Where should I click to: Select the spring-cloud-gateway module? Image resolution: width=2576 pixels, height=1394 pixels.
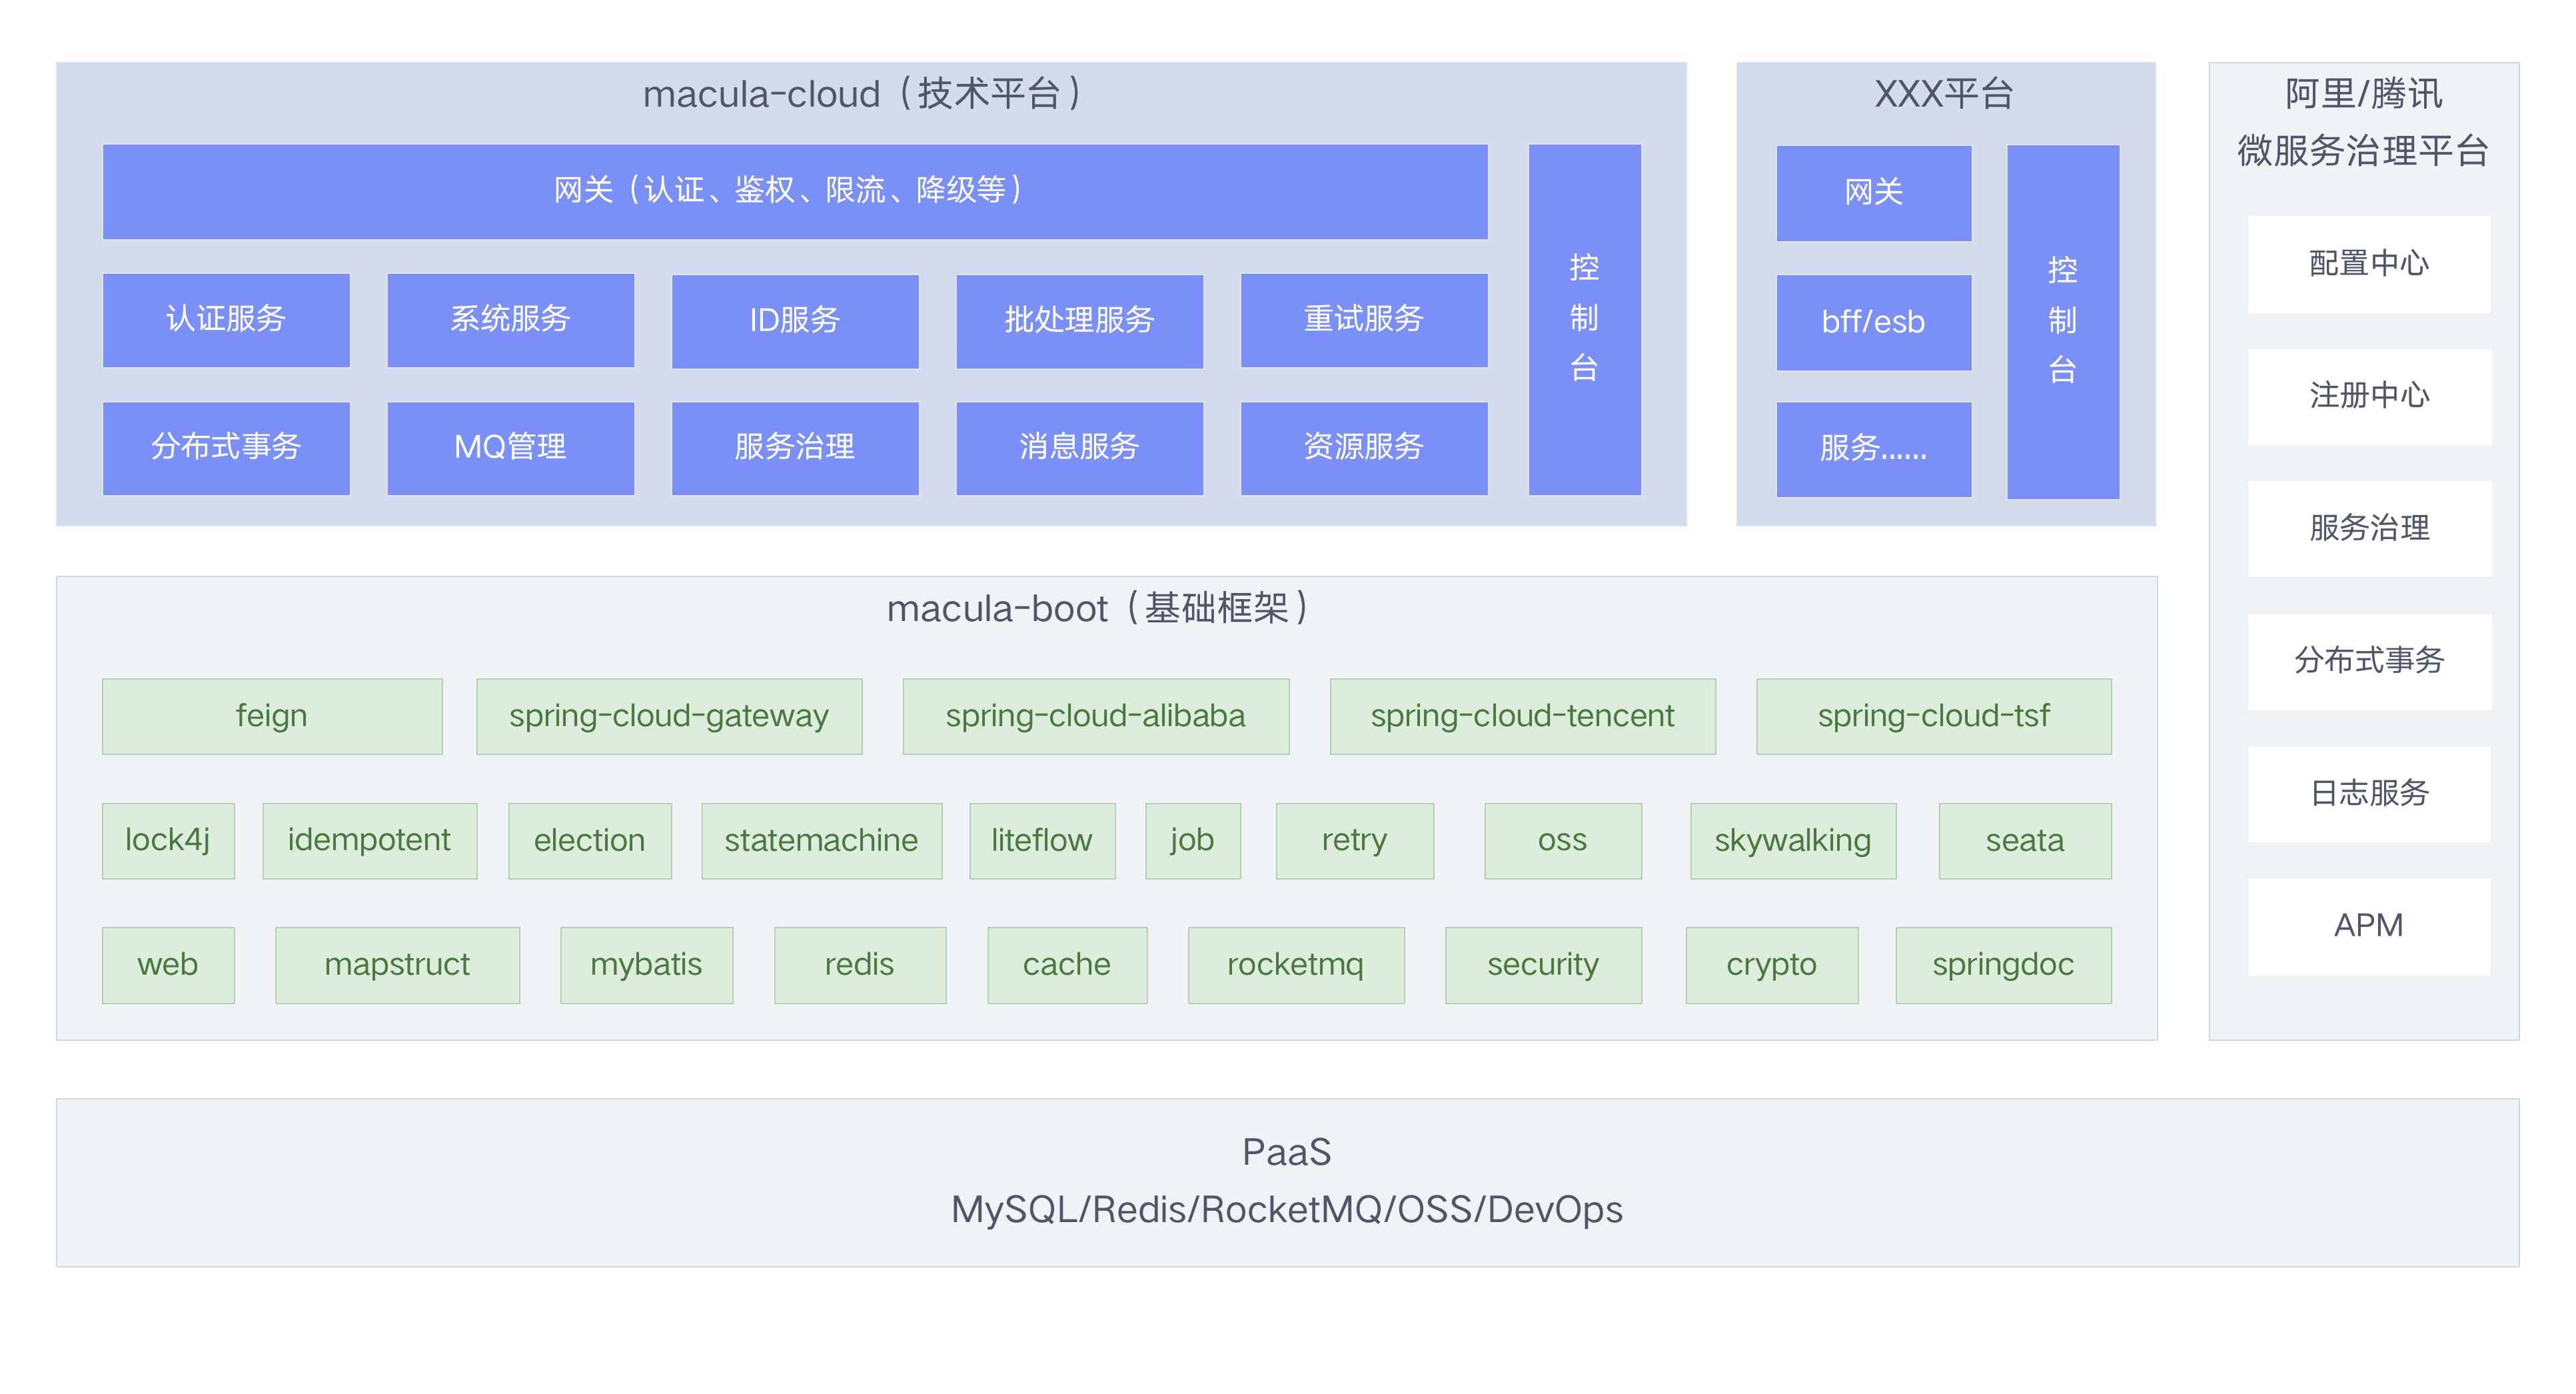[x=669, y=716]
